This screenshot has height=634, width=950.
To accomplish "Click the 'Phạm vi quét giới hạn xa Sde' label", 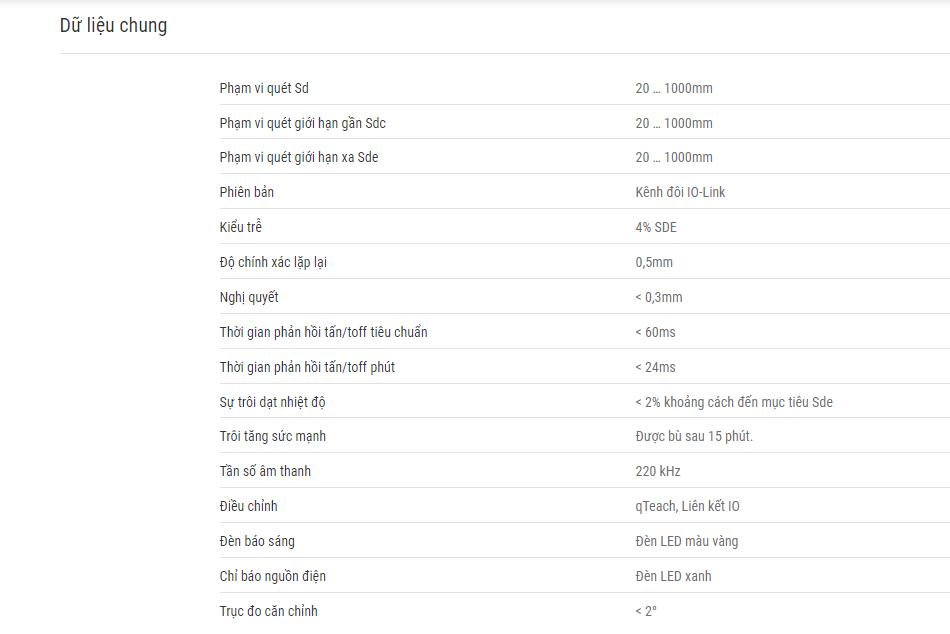I will click(299, 158).
